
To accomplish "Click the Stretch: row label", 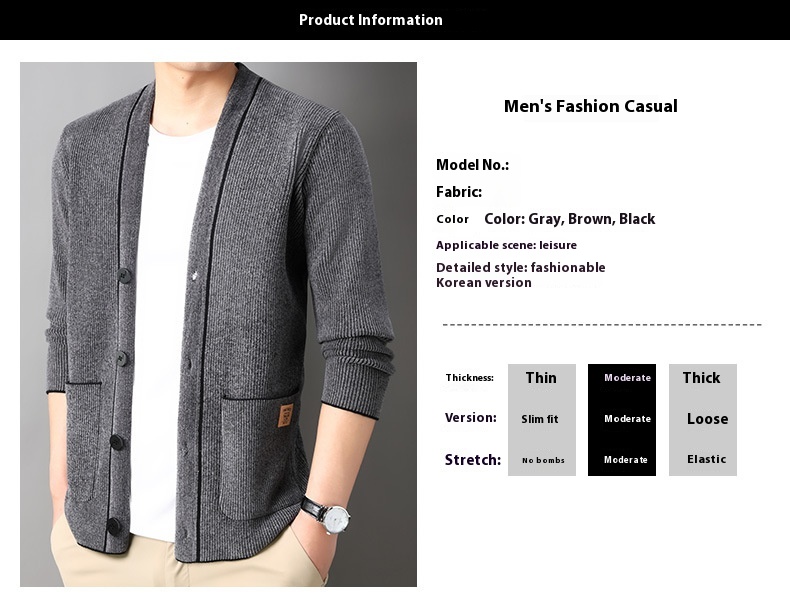I will 472,460.
